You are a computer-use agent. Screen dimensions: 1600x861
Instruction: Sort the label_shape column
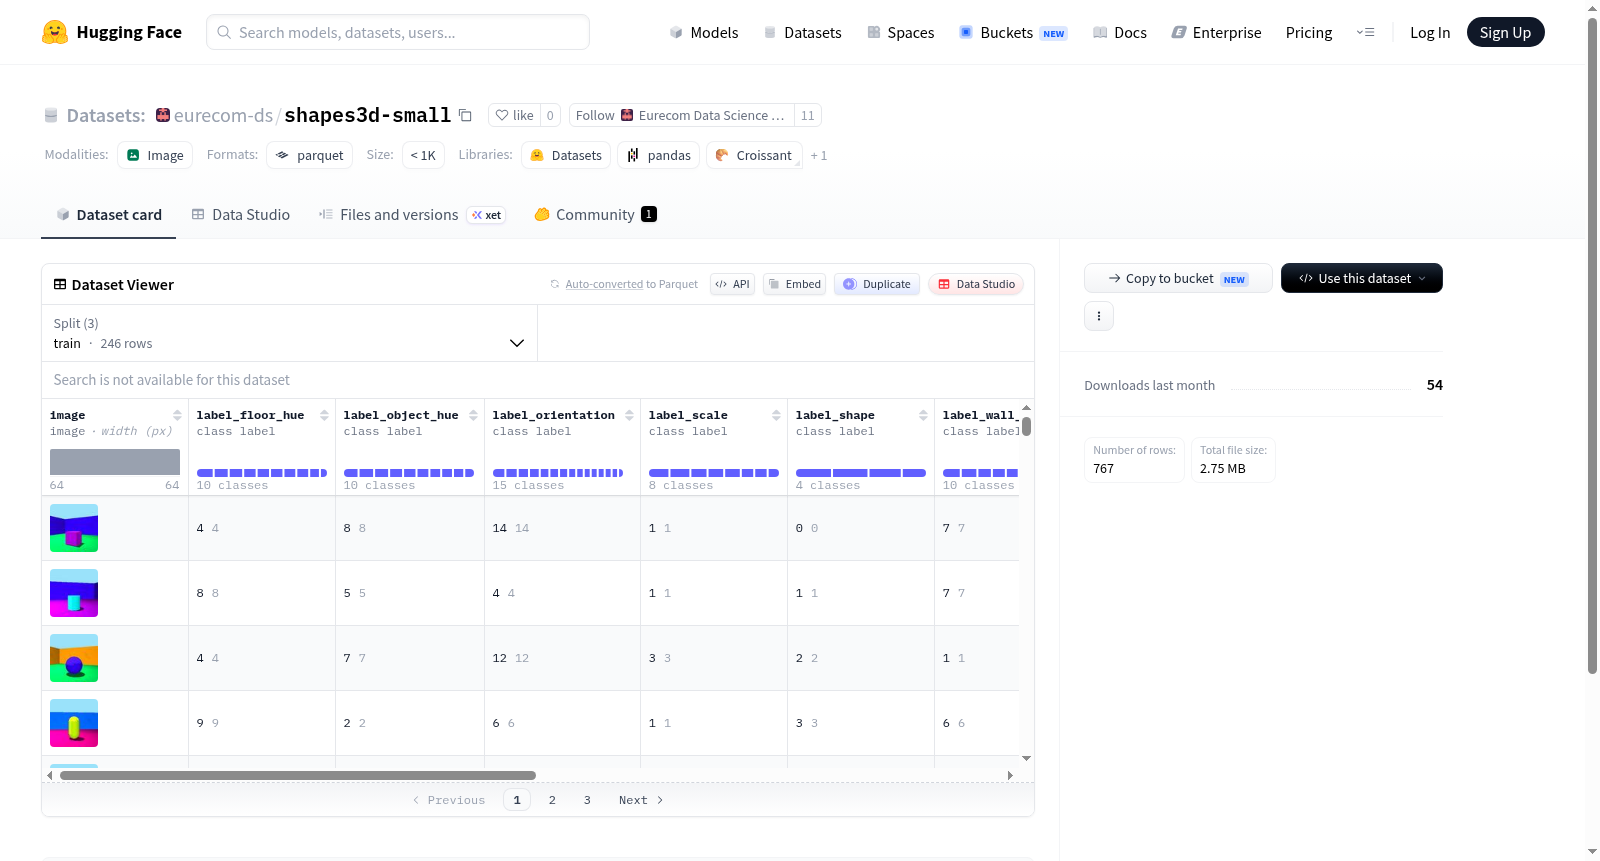923,415
